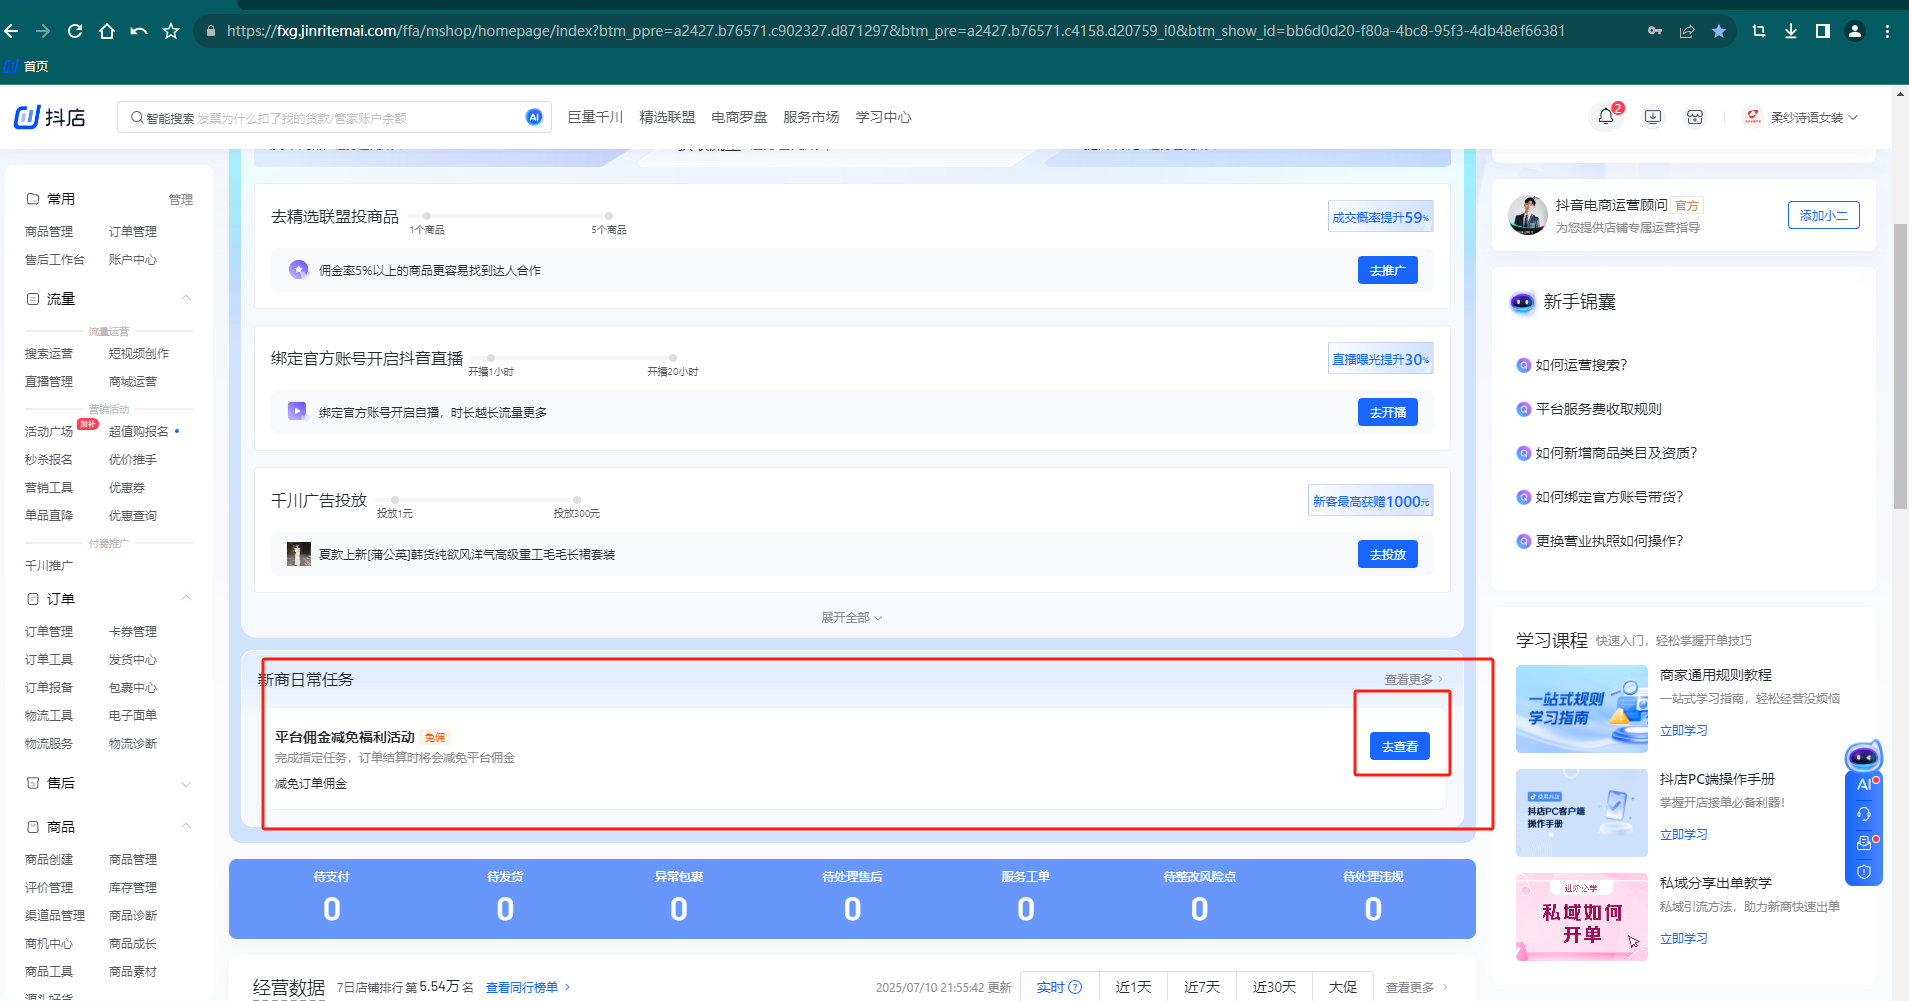Screen dimensions: 1909x1001
Task: Click the customer service headset icon
Action: pos(1864,814)
